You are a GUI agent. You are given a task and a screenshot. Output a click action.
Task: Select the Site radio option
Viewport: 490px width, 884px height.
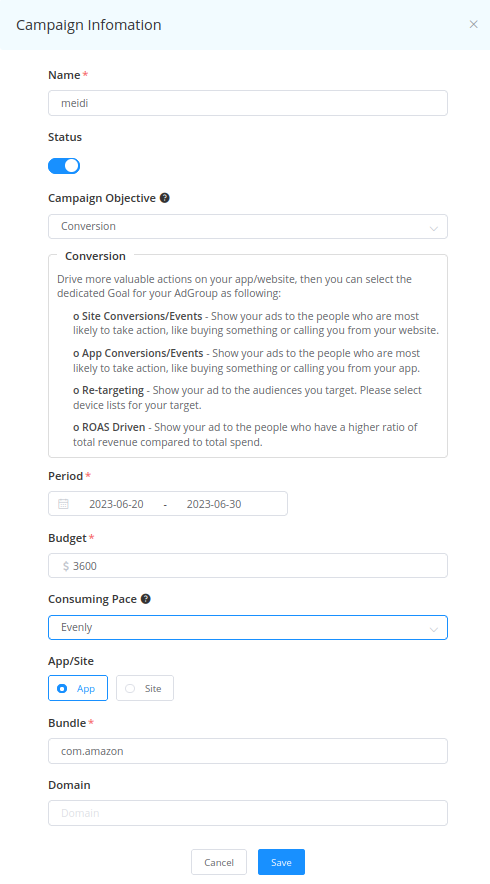tap(145, 688)
